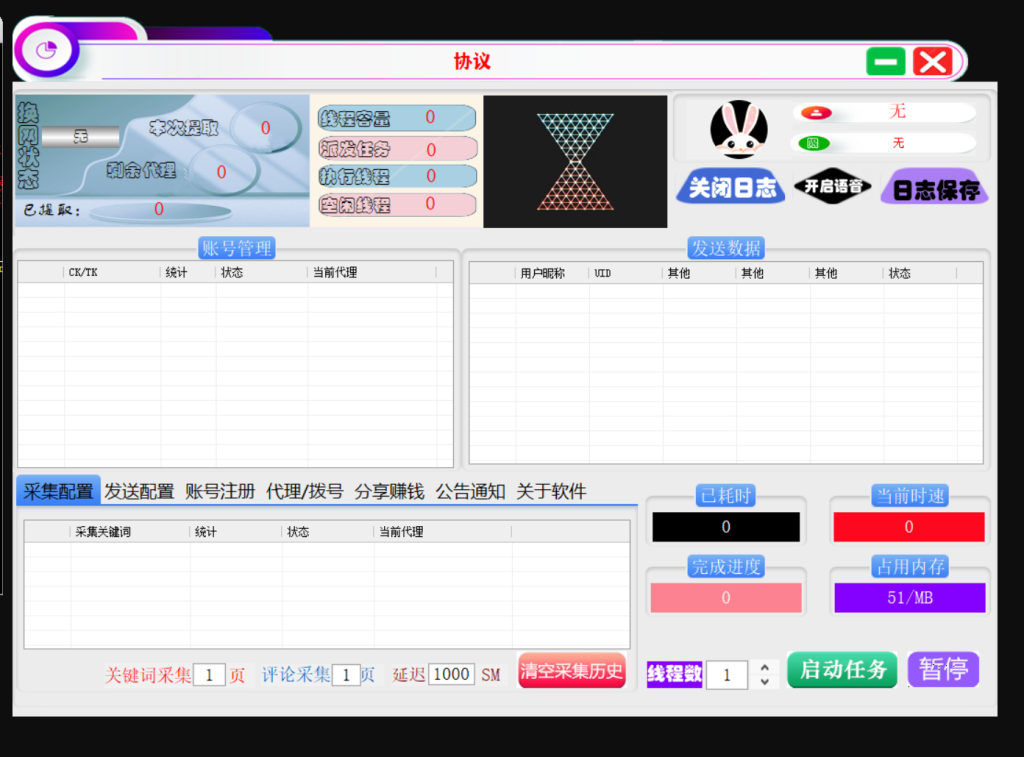Viewport: 1024px width, 757px height.
Task: Click the purple pie chart app logo
Action: pyautogui.click(x=46, y=50)
